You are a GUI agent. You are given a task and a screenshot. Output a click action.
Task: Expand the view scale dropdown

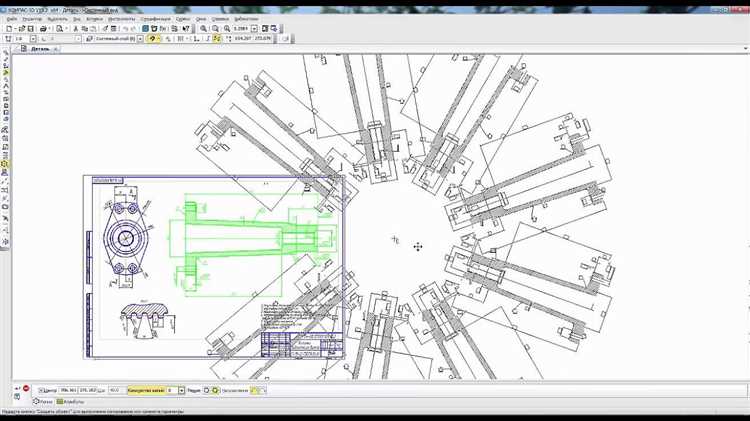click(254, 29)
